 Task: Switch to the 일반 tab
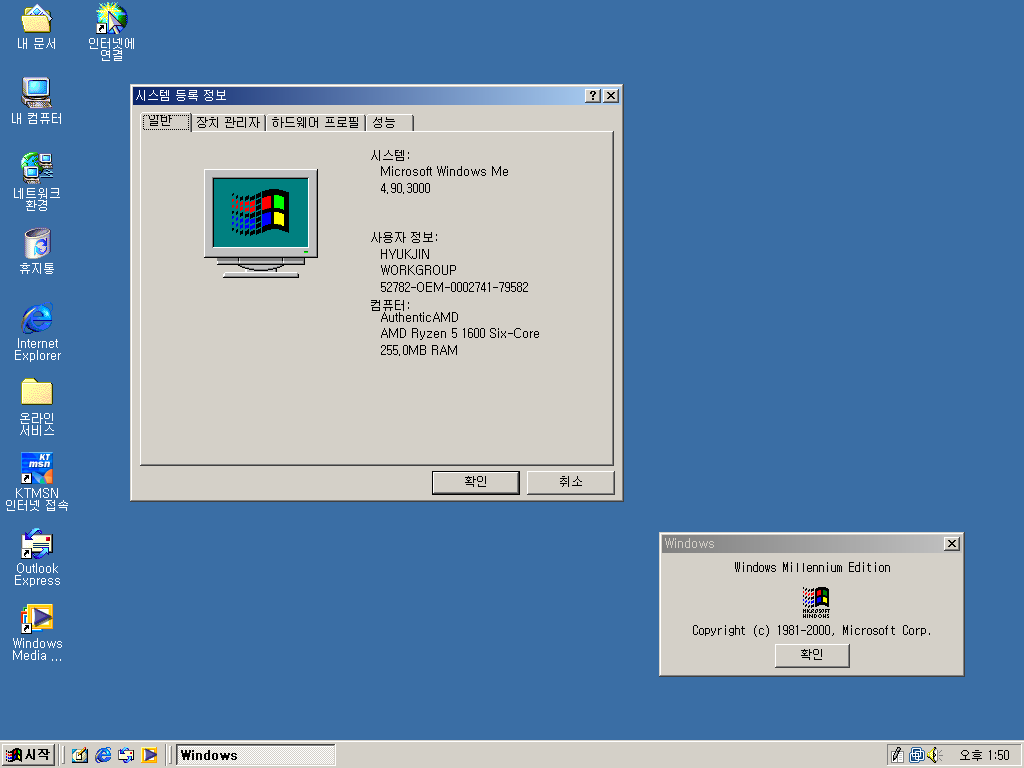point(166,121)
